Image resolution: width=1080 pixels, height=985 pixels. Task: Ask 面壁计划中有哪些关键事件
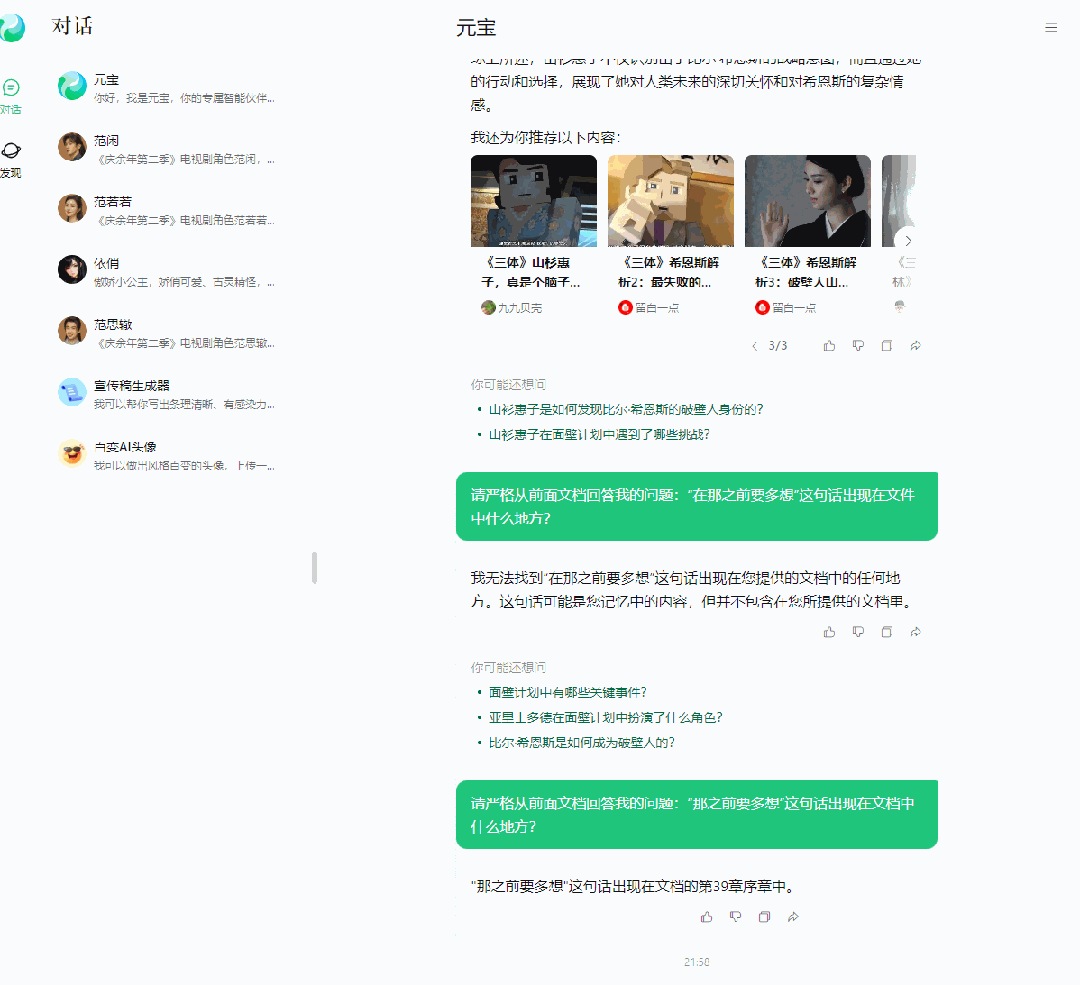568,692
